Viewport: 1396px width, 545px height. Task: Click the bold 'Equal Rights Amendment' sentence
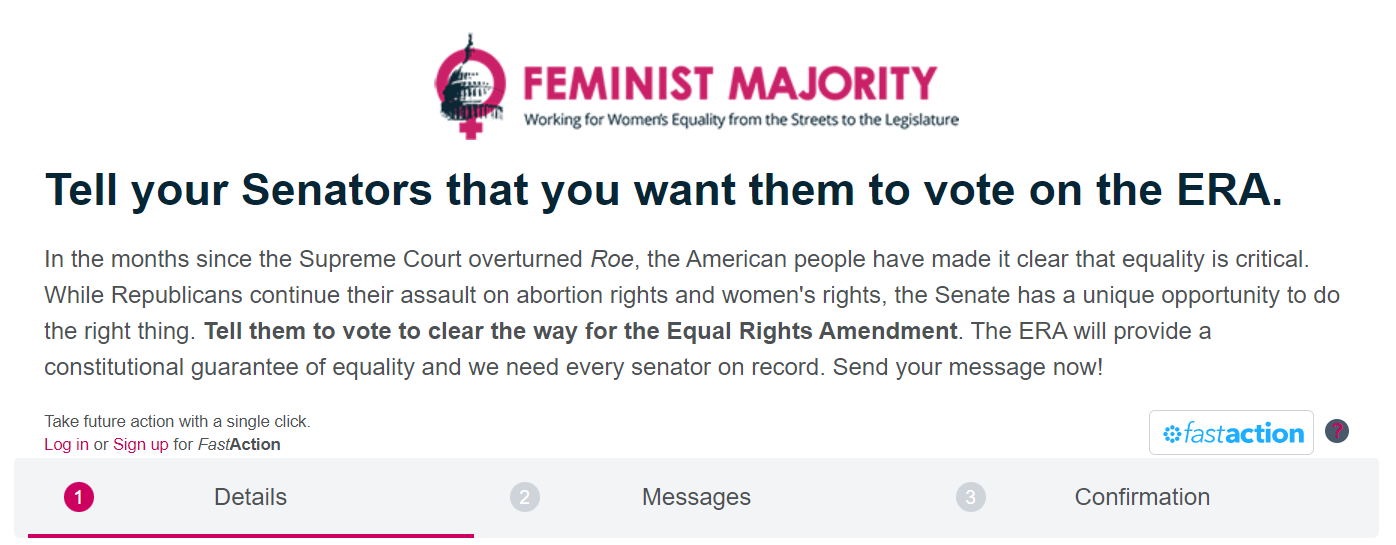tap(580, 331)
